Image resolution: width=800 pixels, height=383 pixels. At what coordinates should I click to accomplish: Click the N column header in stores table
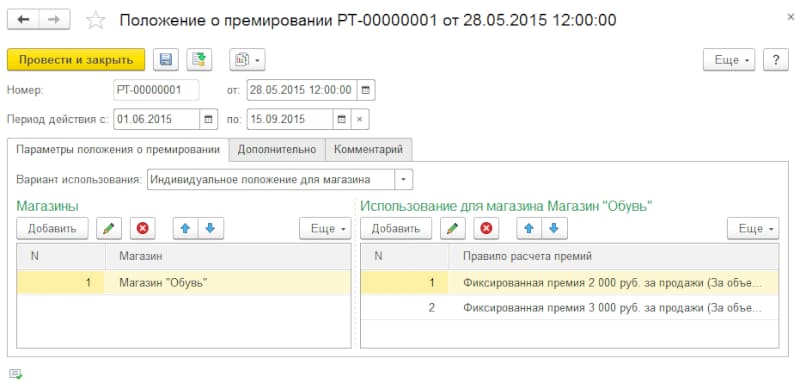coord(61,257)
